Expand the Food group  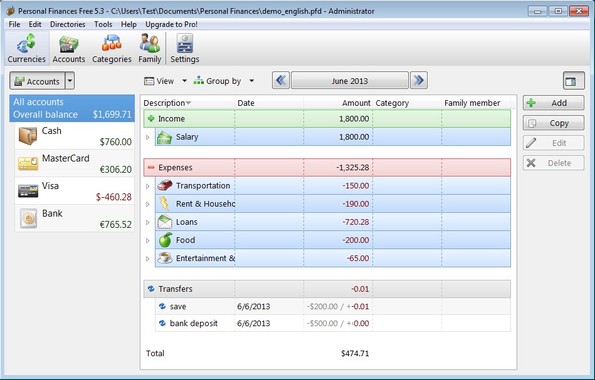pos(148,240)
